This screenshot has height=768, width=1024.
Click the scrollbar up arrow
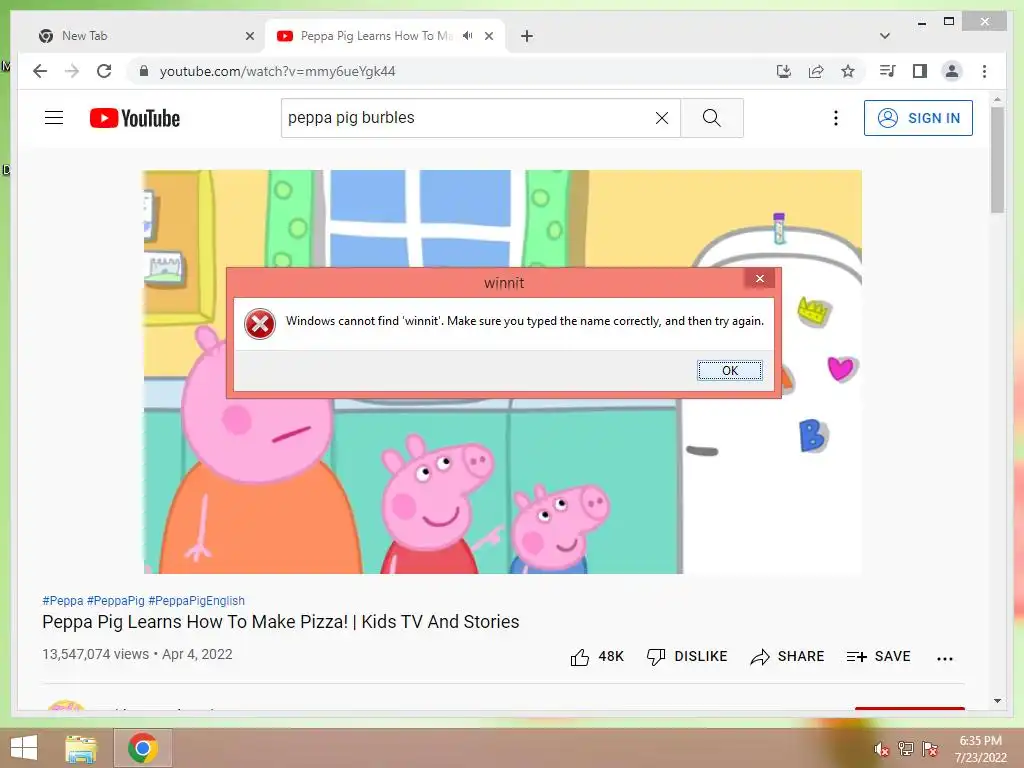click(997, 100)
